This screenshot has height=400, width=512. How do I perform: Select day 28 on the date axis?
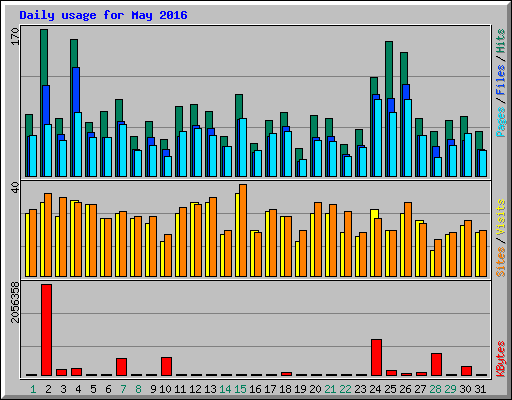point(435,389)
